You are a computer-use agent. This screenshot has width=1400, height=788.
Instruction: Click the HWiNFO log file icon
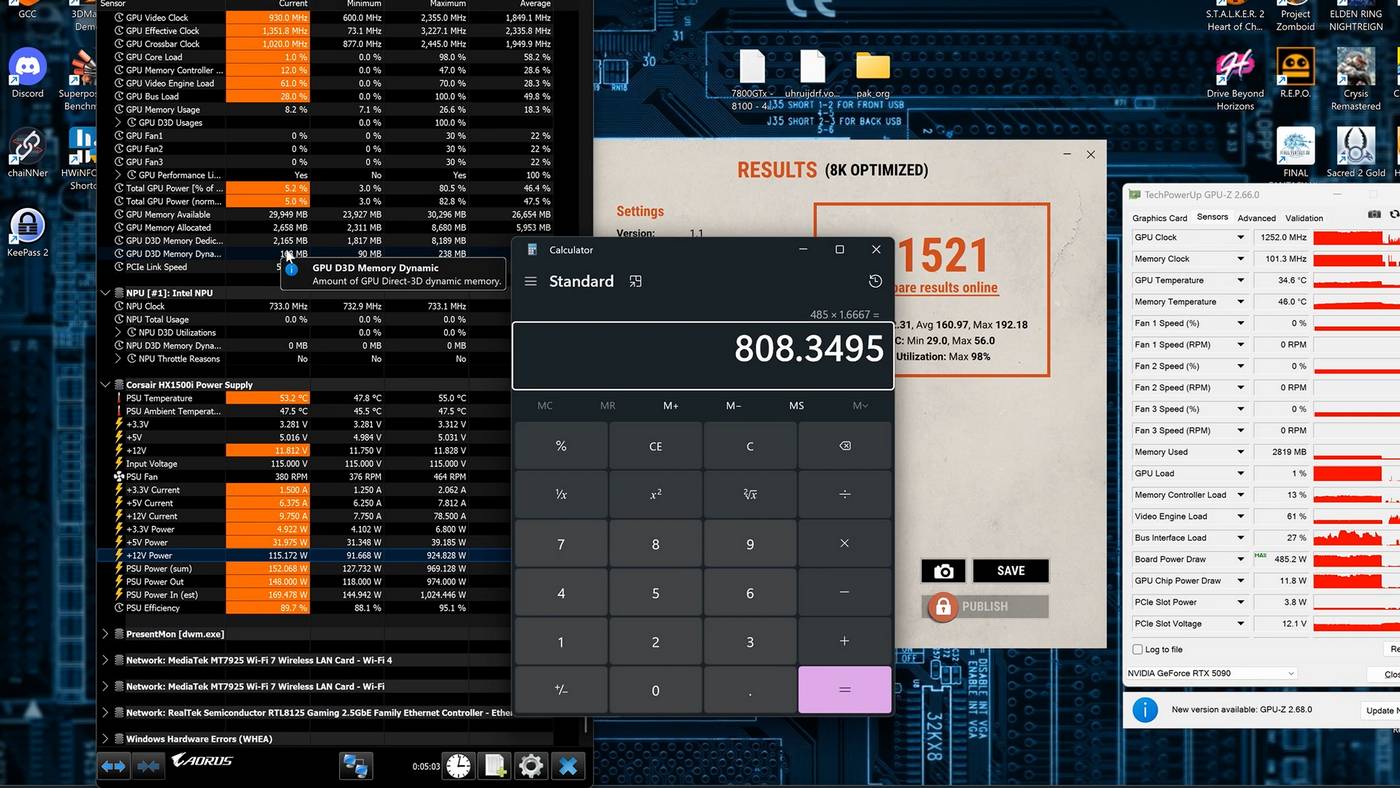(x=495, y=766)
